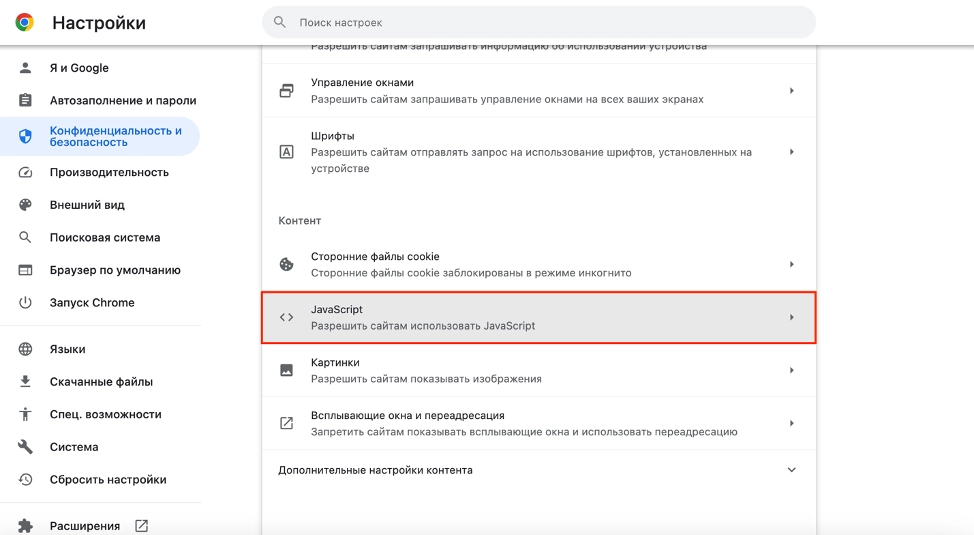Image resolution: width=974 pixels, height=535 pixels.
Task: Click the Поиск настроек search field
Action: point(540,22)
